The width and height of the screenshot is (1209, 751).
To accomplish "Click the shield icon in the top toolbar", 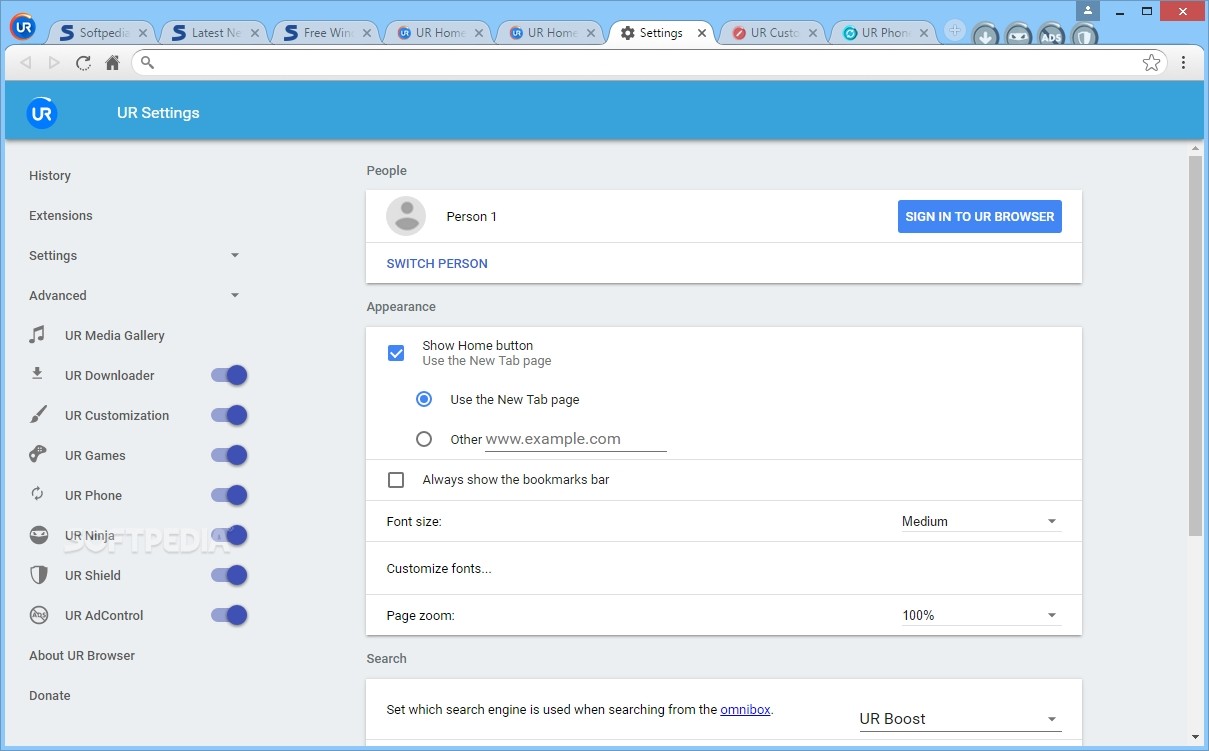I will [1083, 36].
